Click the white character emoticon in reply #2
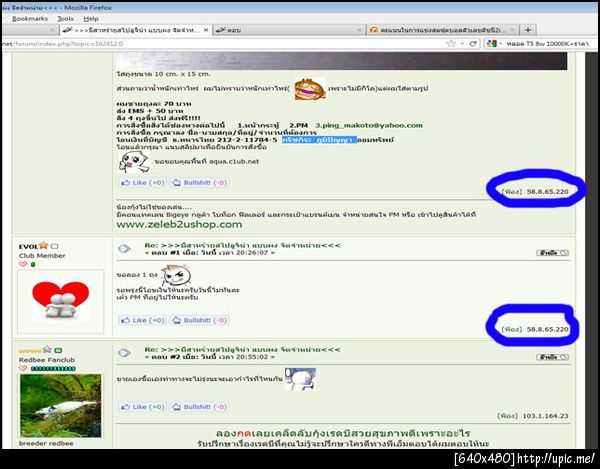The height and width of the screenshot is (469, 600). (300, 379)
